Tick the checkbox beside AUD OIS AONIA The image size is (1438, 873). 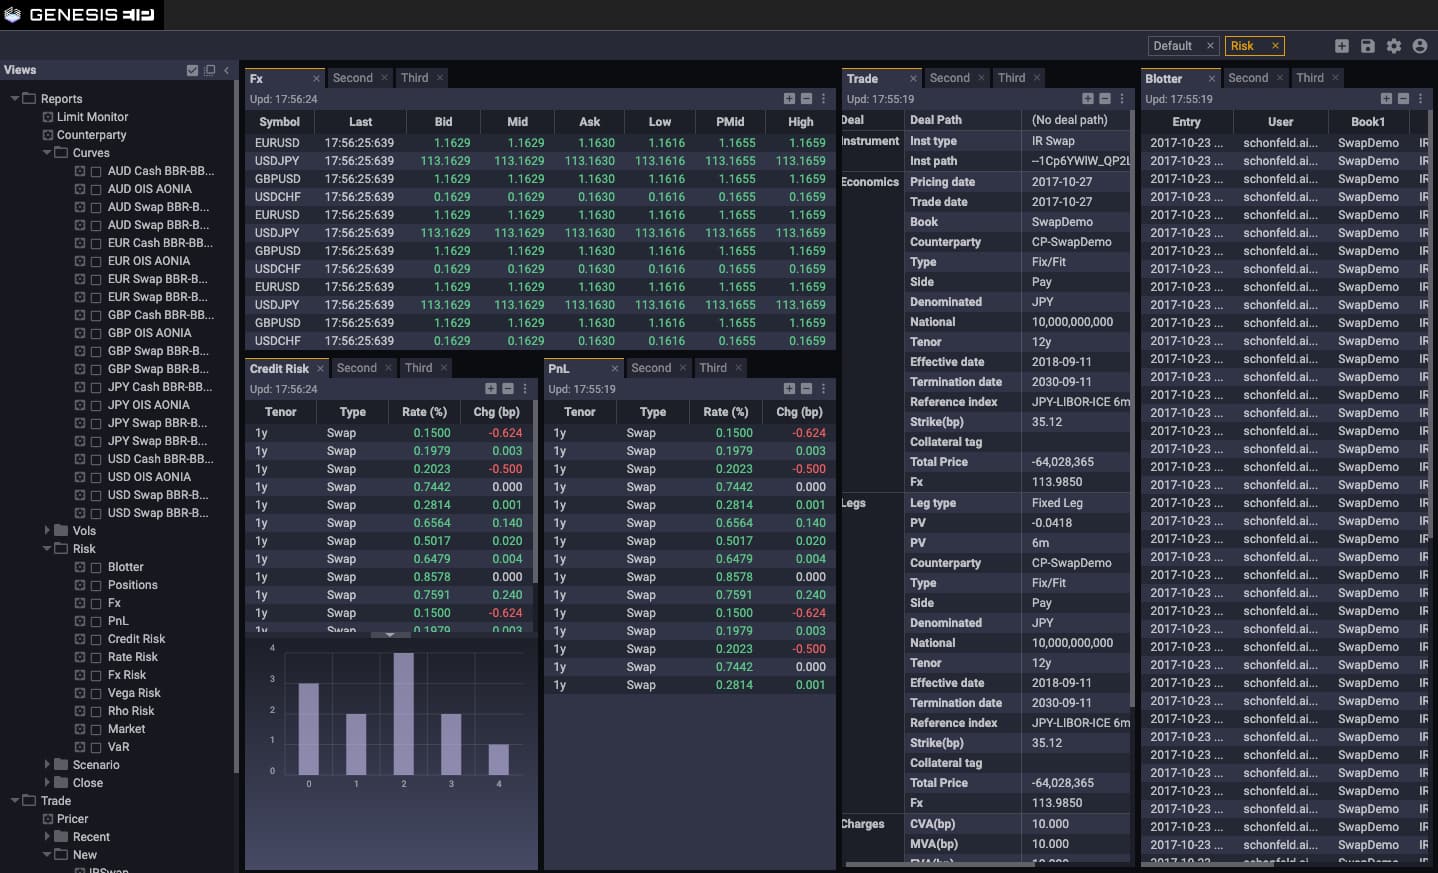[x=96, y=189]
